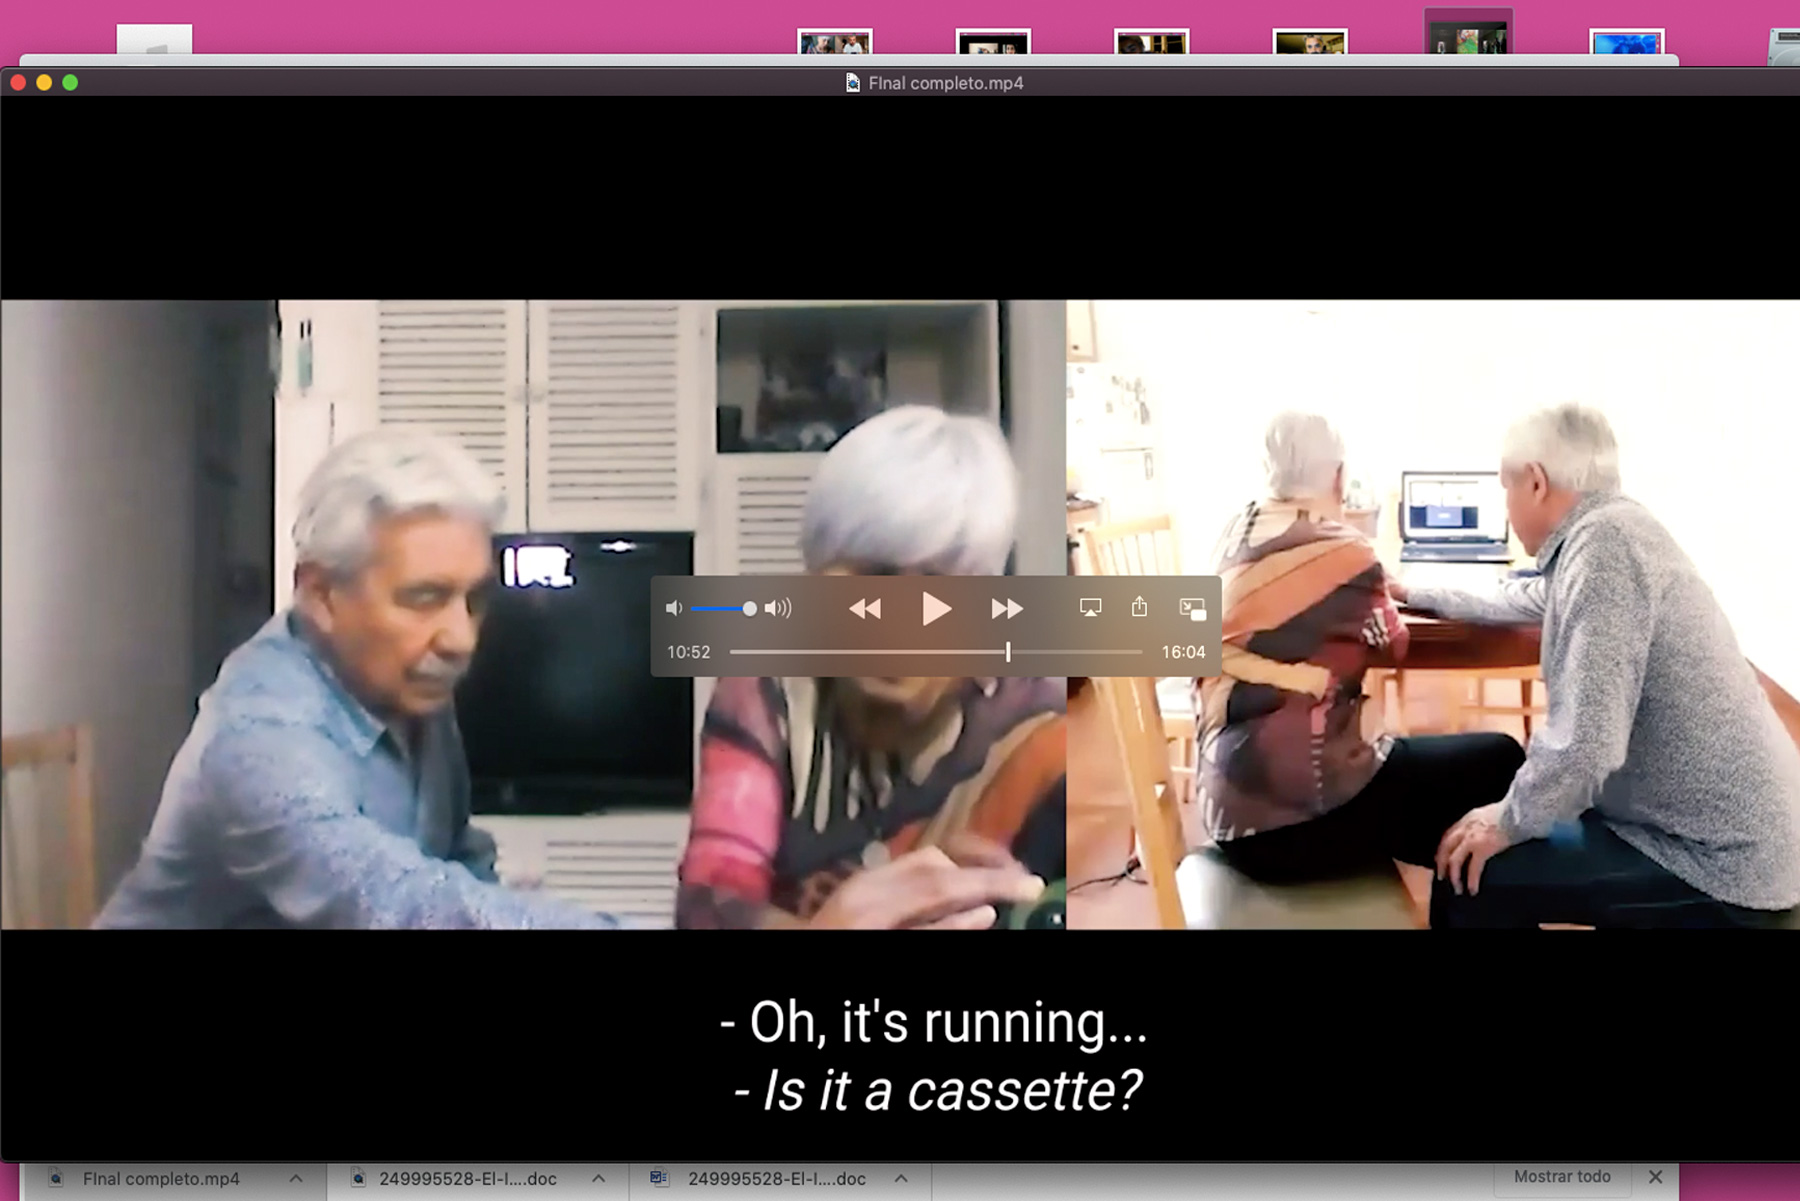The height and width of the screenshot is (1201, 1800).
Task: Click the playback timeline scrubber handle
Action: coord(1008,652)
